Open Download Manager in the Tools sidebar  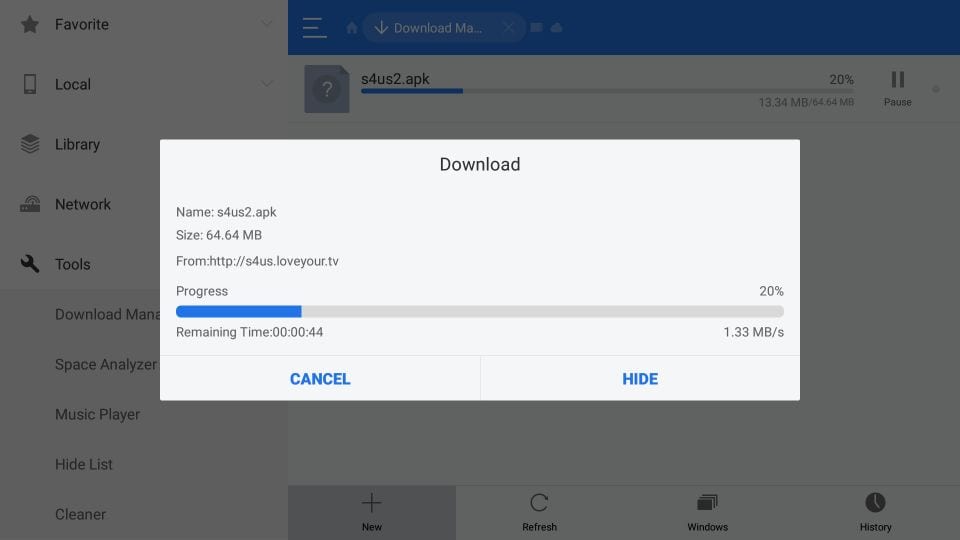[x=108, y=314]
